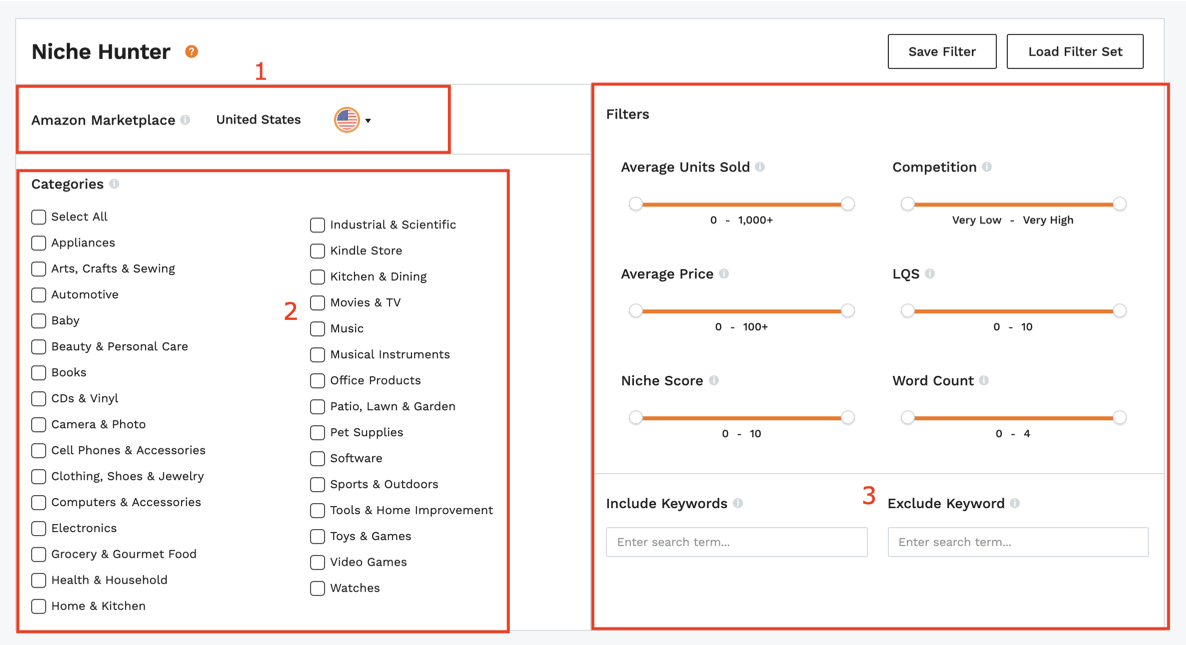Tick Computers & Accessories checkbox

point(39,502)
